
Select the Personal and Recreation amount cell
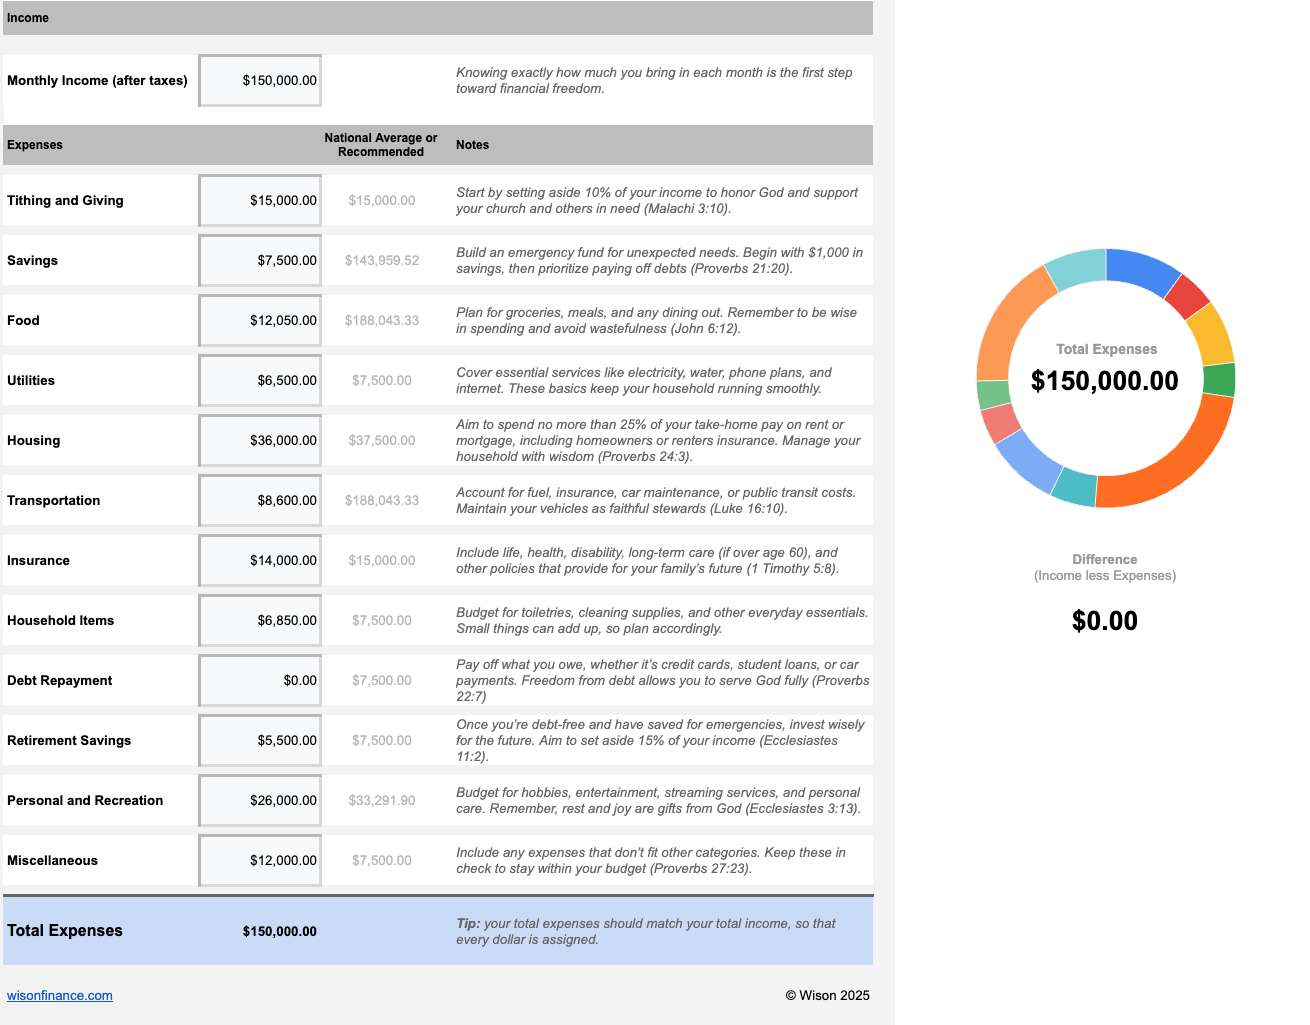coord(260,801)
